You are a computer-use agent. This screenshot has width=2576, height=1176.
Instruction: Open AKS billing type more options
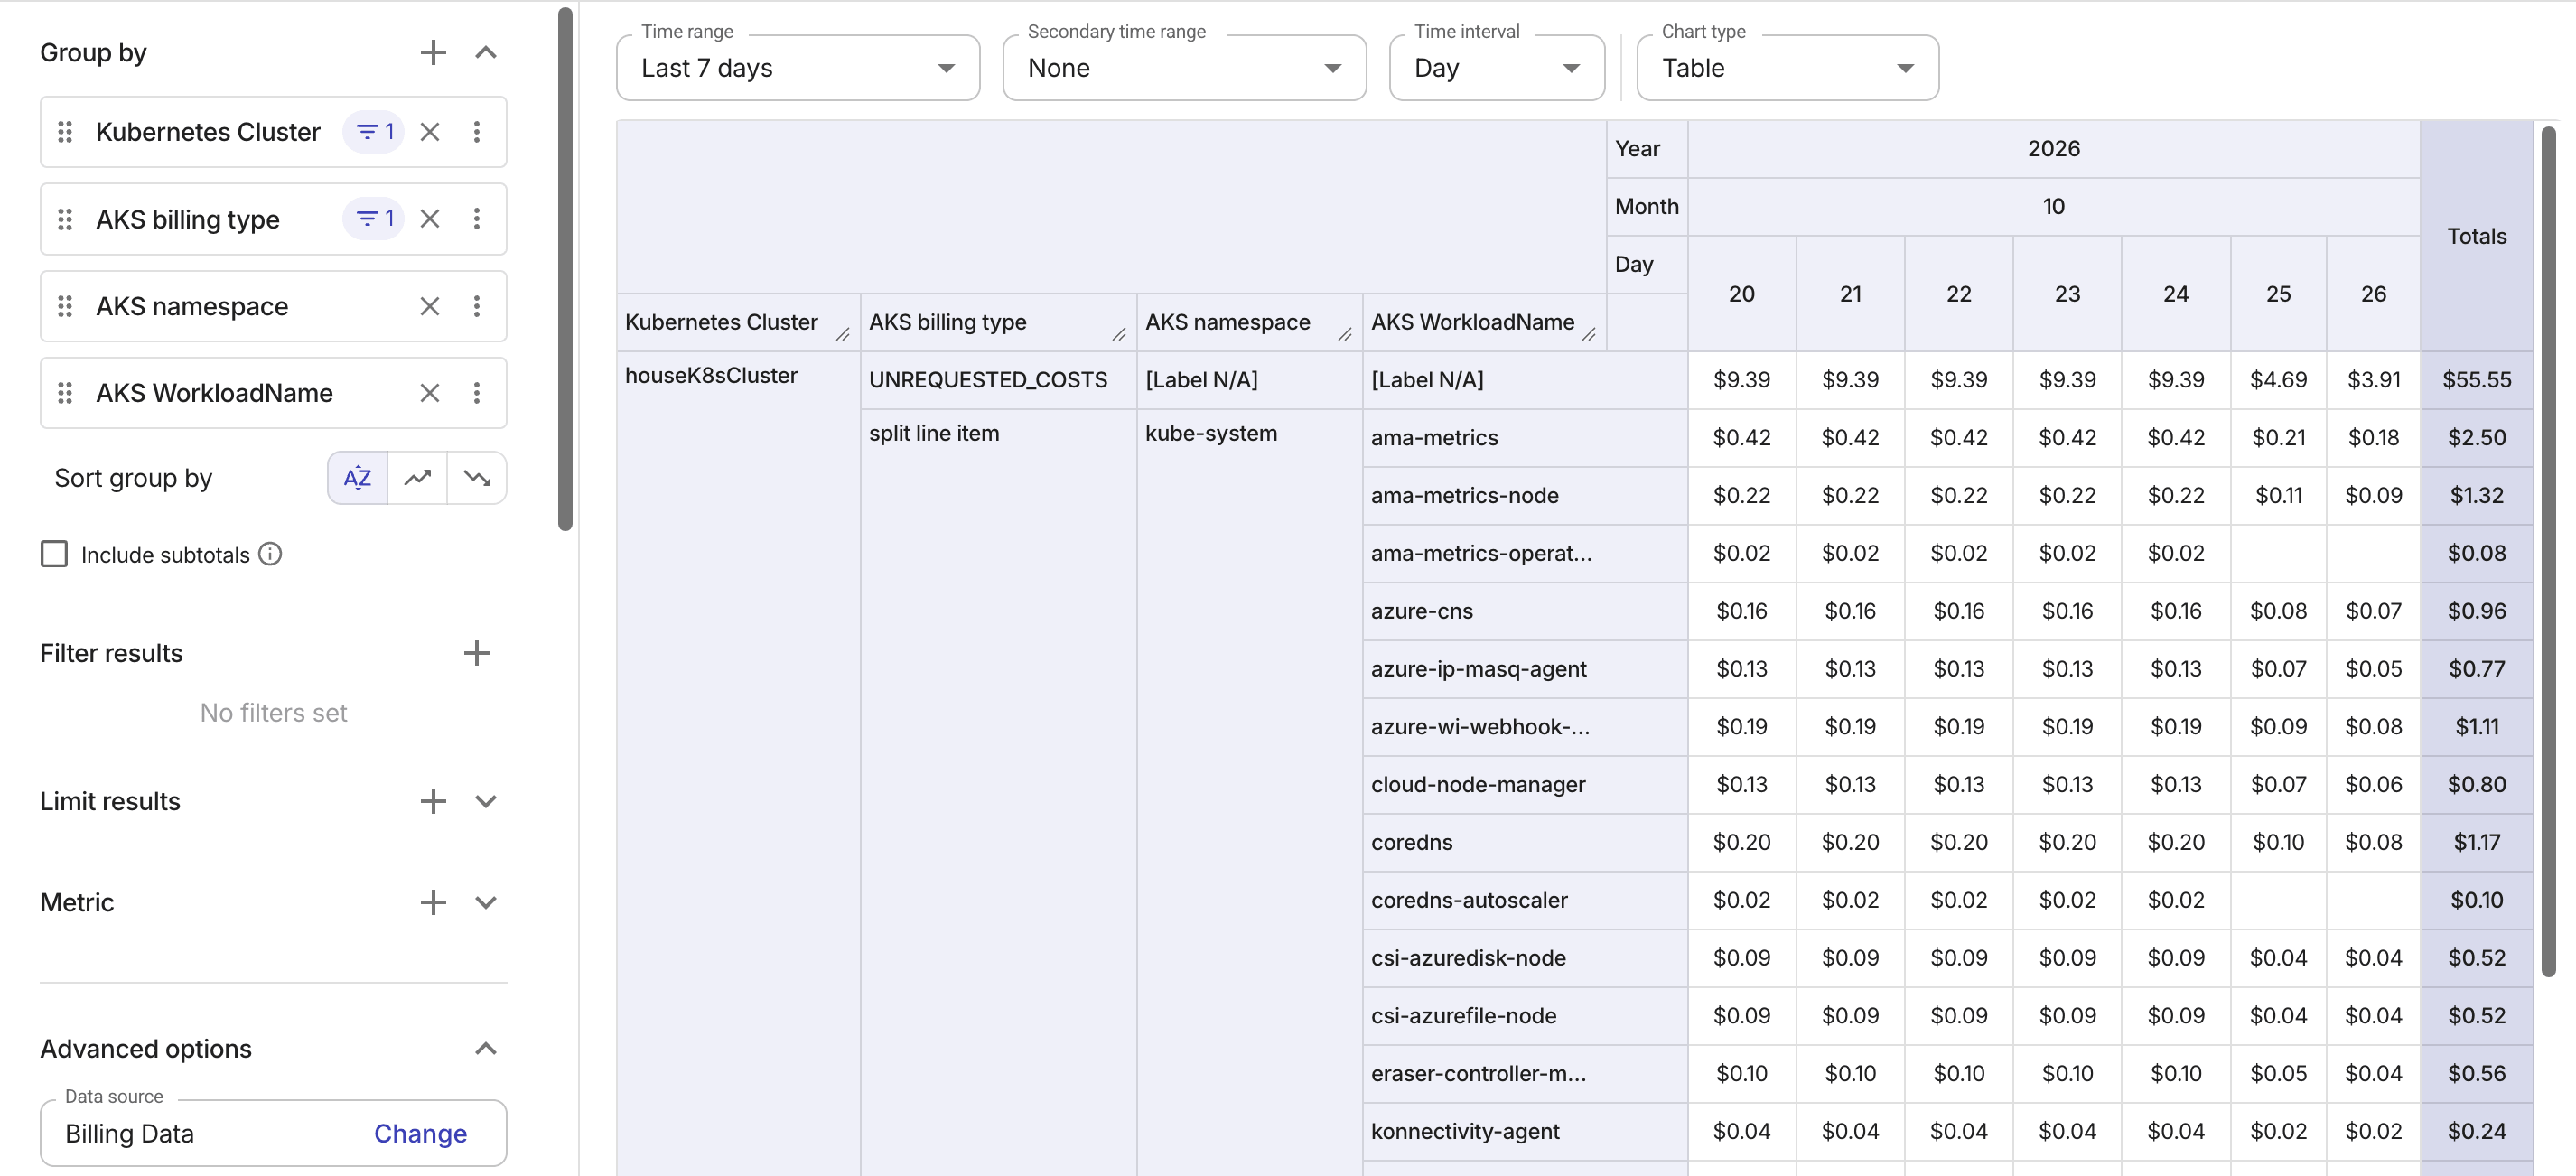tap(477, 219)
